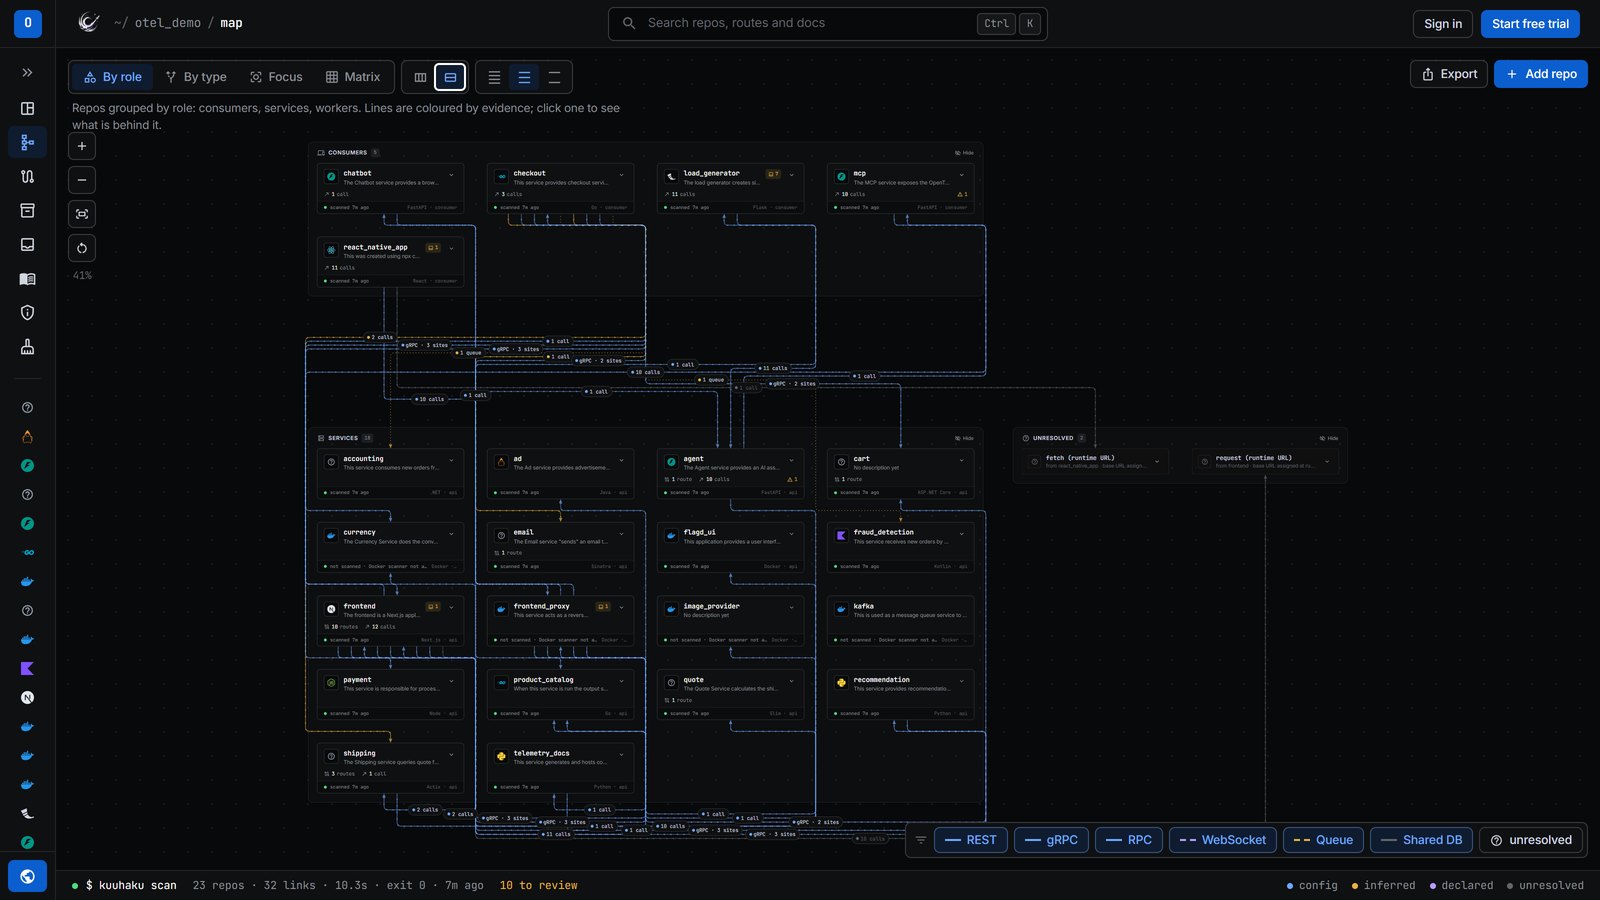The image size is (1600, 900).
Task: Open the archive box icon in sidebar
Action: (27, 210)
